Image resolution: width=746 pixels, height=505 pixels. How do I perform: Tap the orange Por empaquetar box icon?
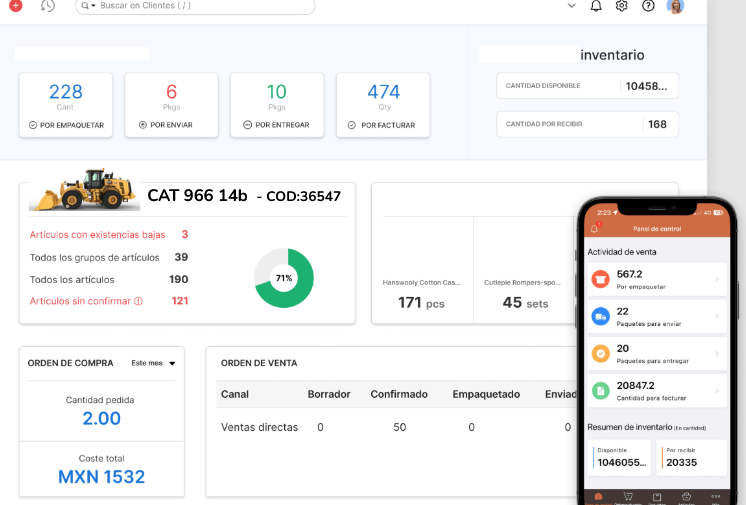click(600, 280)
